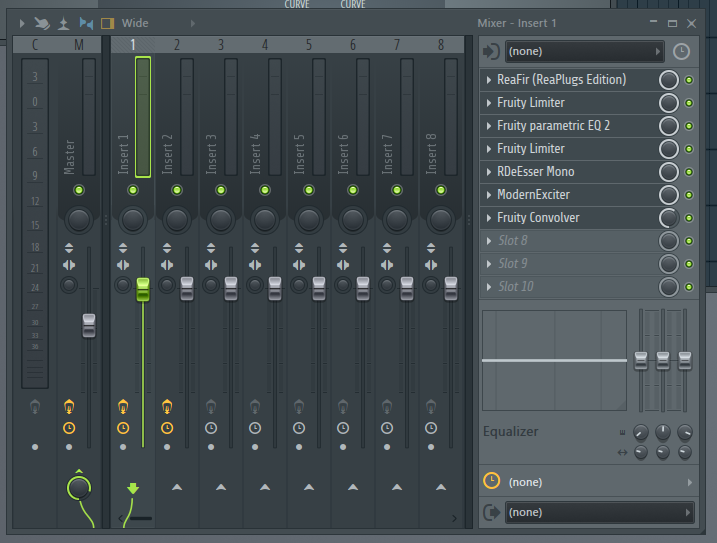Click the multi-touch control icon in mixer toolbar
Image resolution: width=717 pixels, height=543 pixels.
[42, 23]
